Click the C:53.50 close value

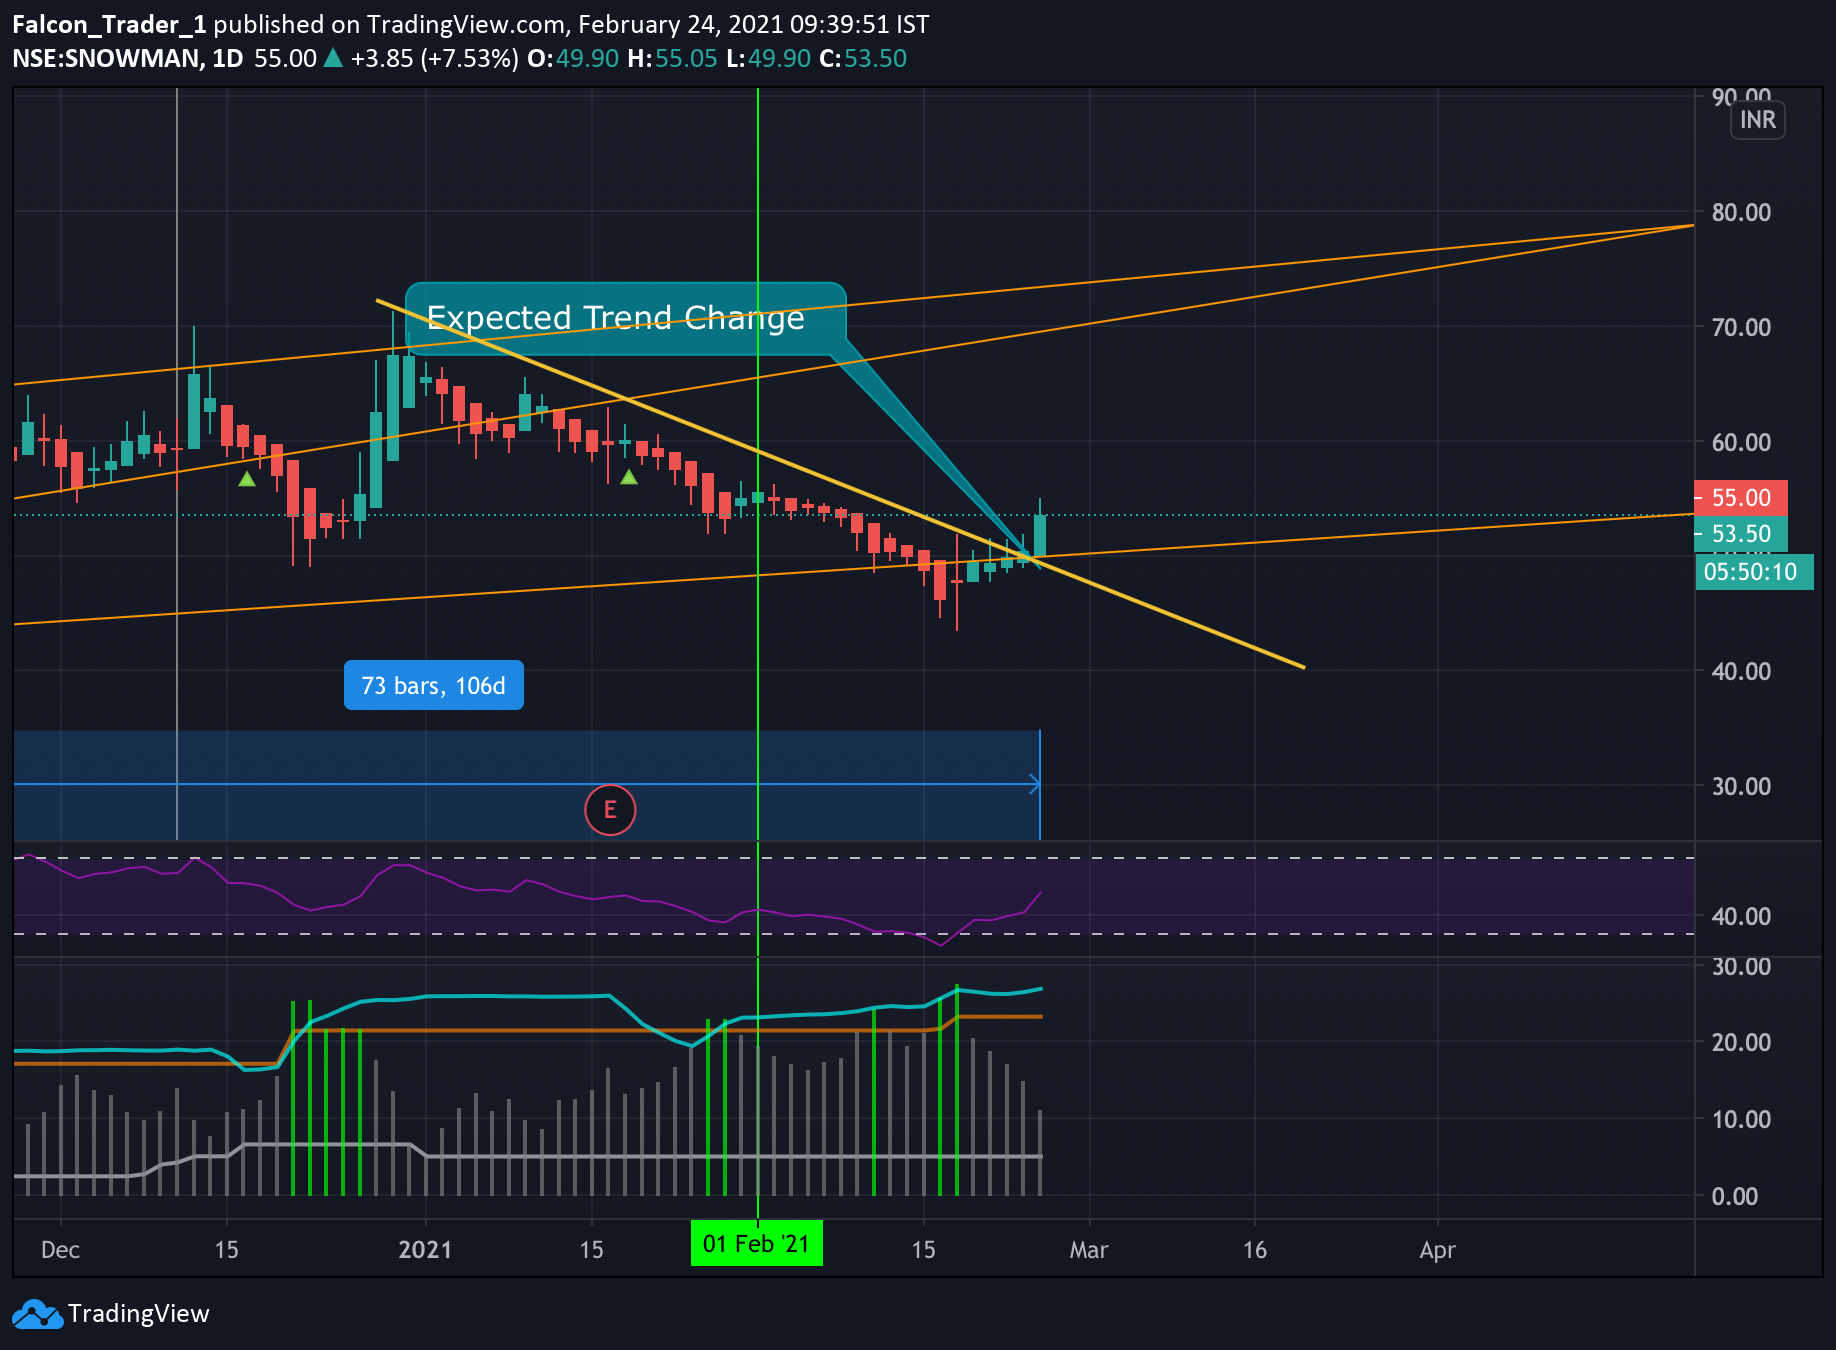pos(862,58)
